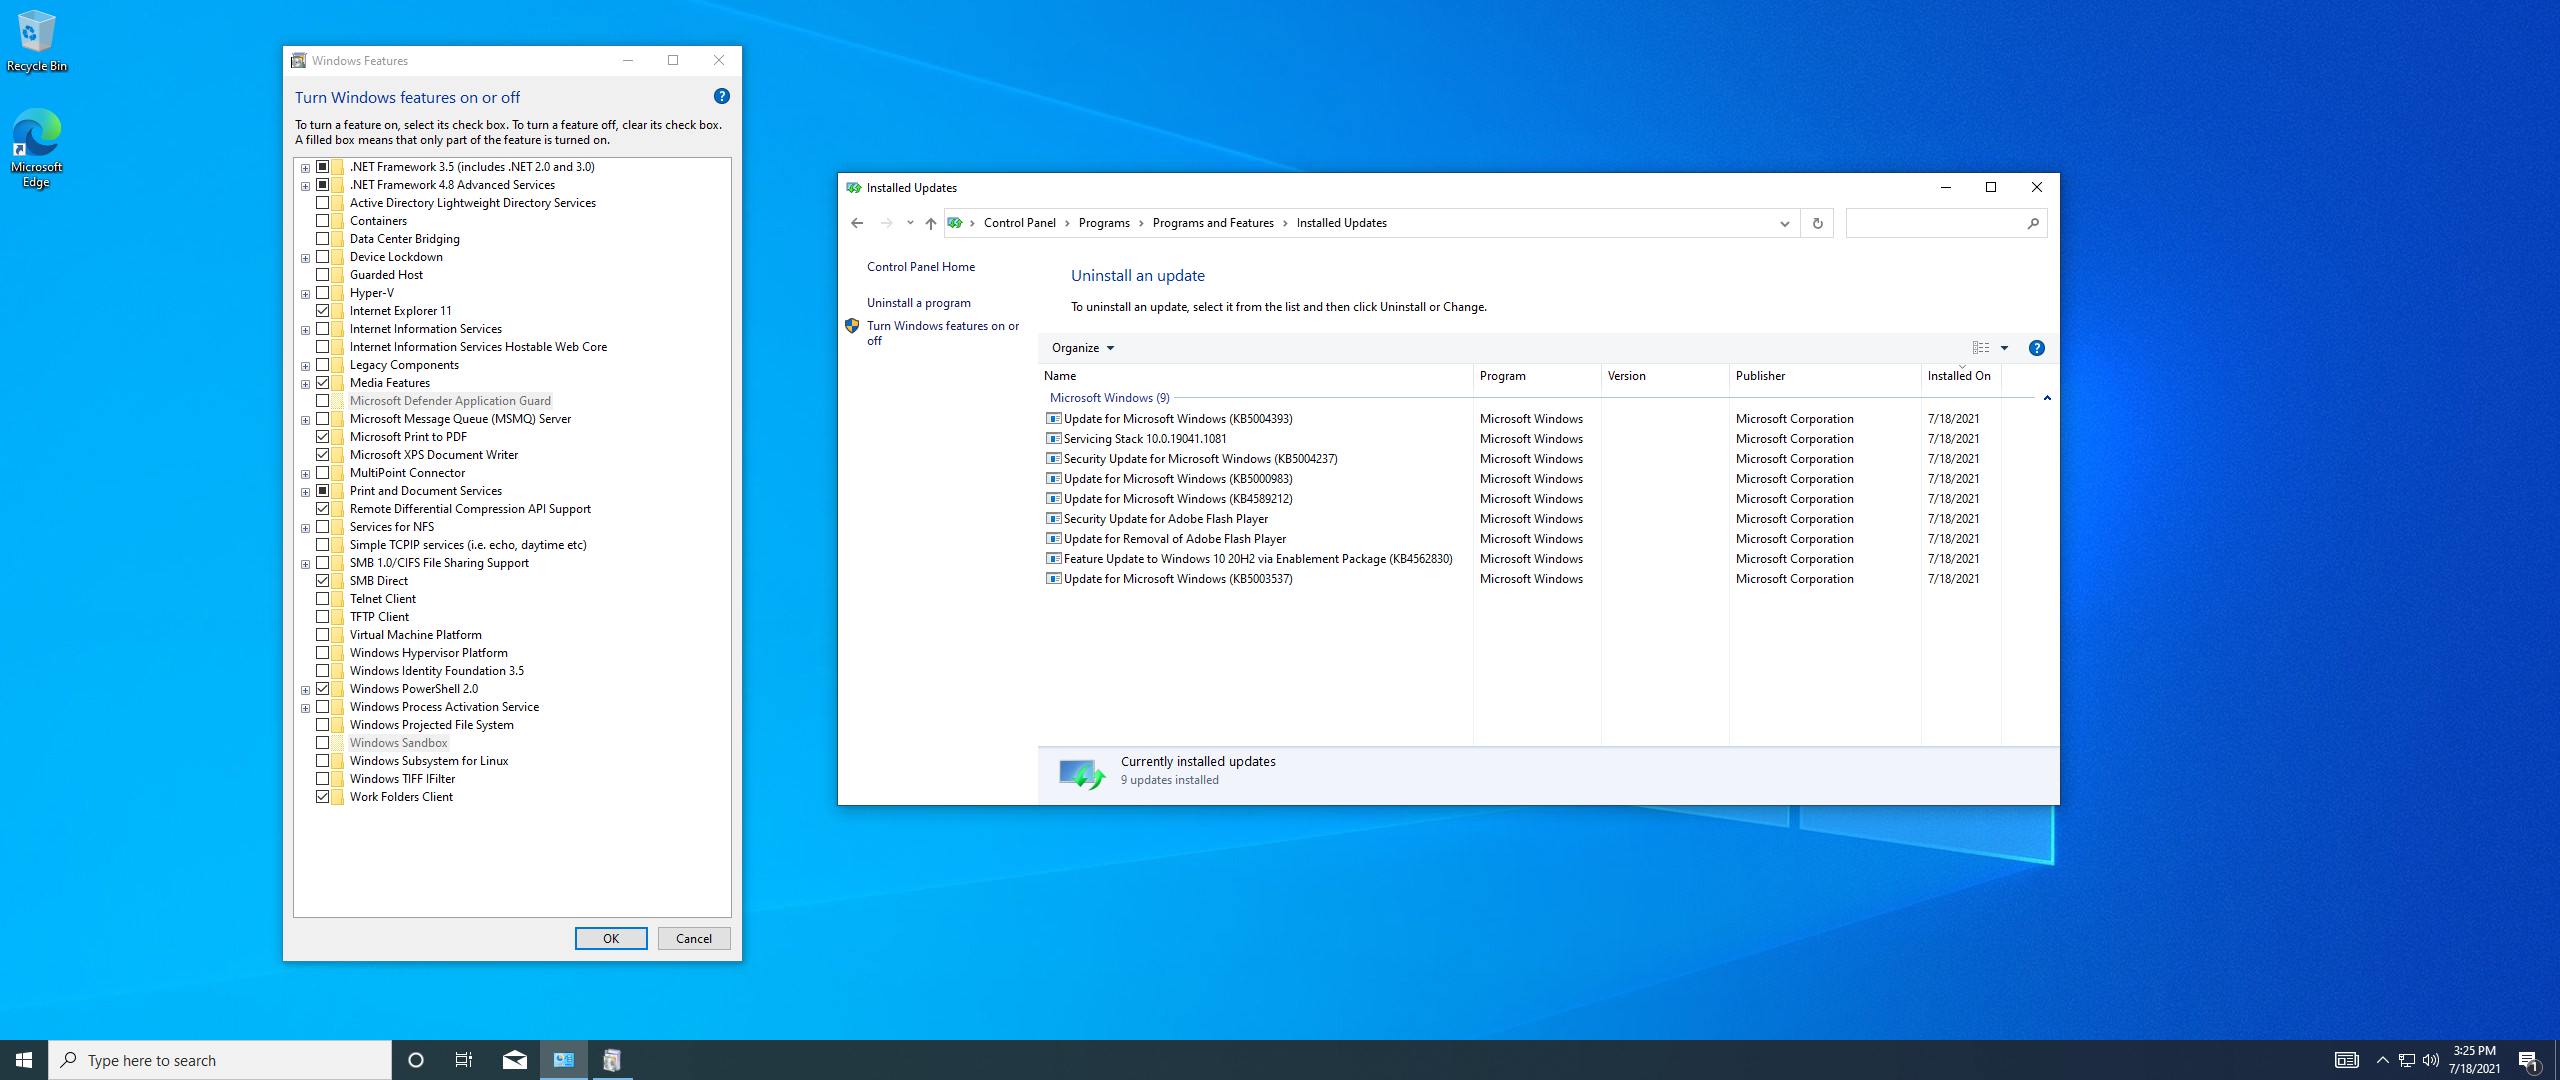The width and height of the screenshot is (2560, 1080).
Task: Sort by the Publisher column header
Action: tap(1825, 376)
